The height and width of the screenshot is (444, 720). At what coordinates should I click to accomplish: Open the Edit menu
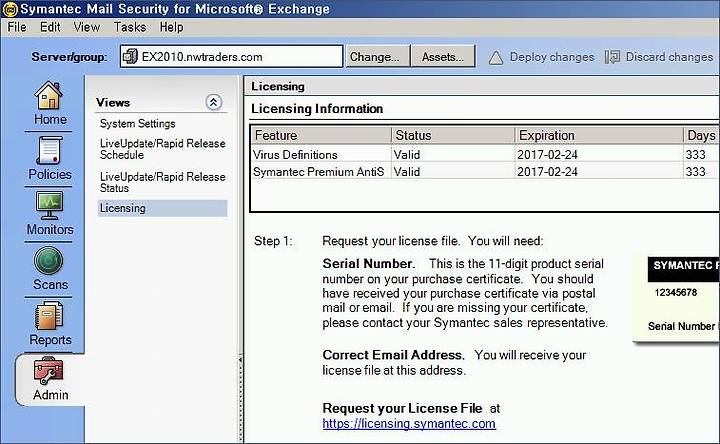(50, 27)
